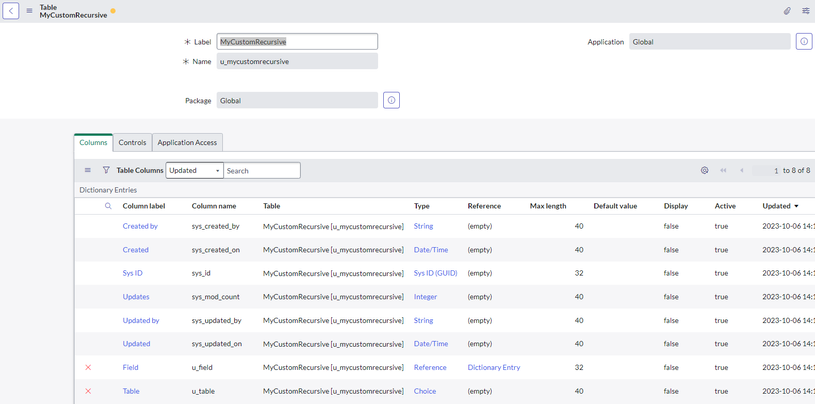Click into the Label input field
The width and height of the screenshot is (815, 404).
pyautogui.click(x=297, y=42)
